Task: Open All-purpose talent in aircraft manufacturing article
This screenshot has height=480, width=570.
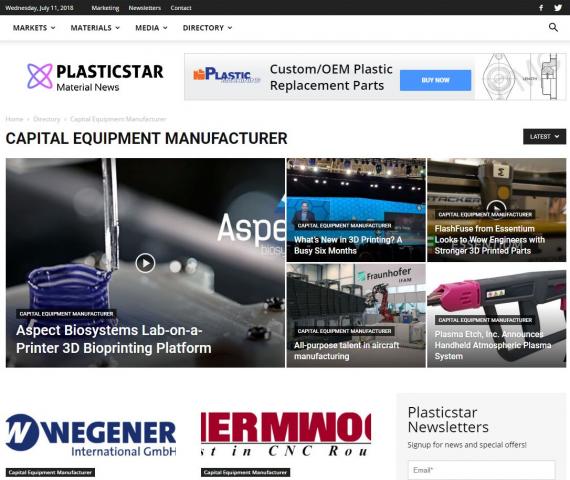Action: point(346,351)
